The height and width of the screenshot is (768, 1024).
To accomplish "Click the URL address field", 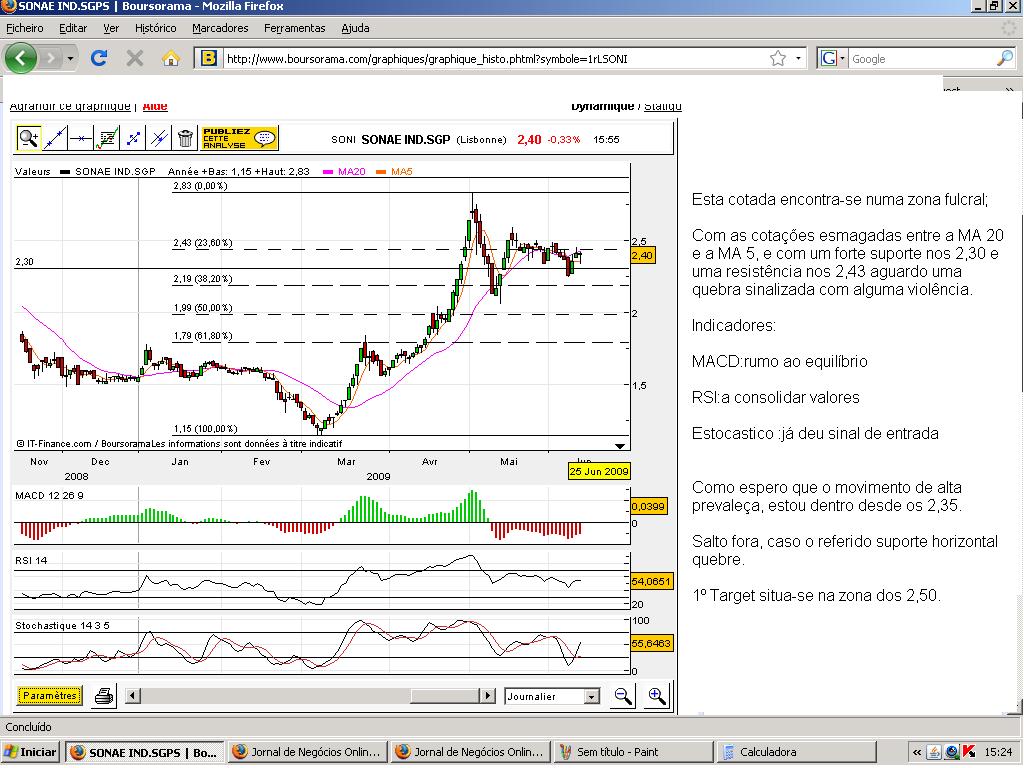I will point(493,59).
